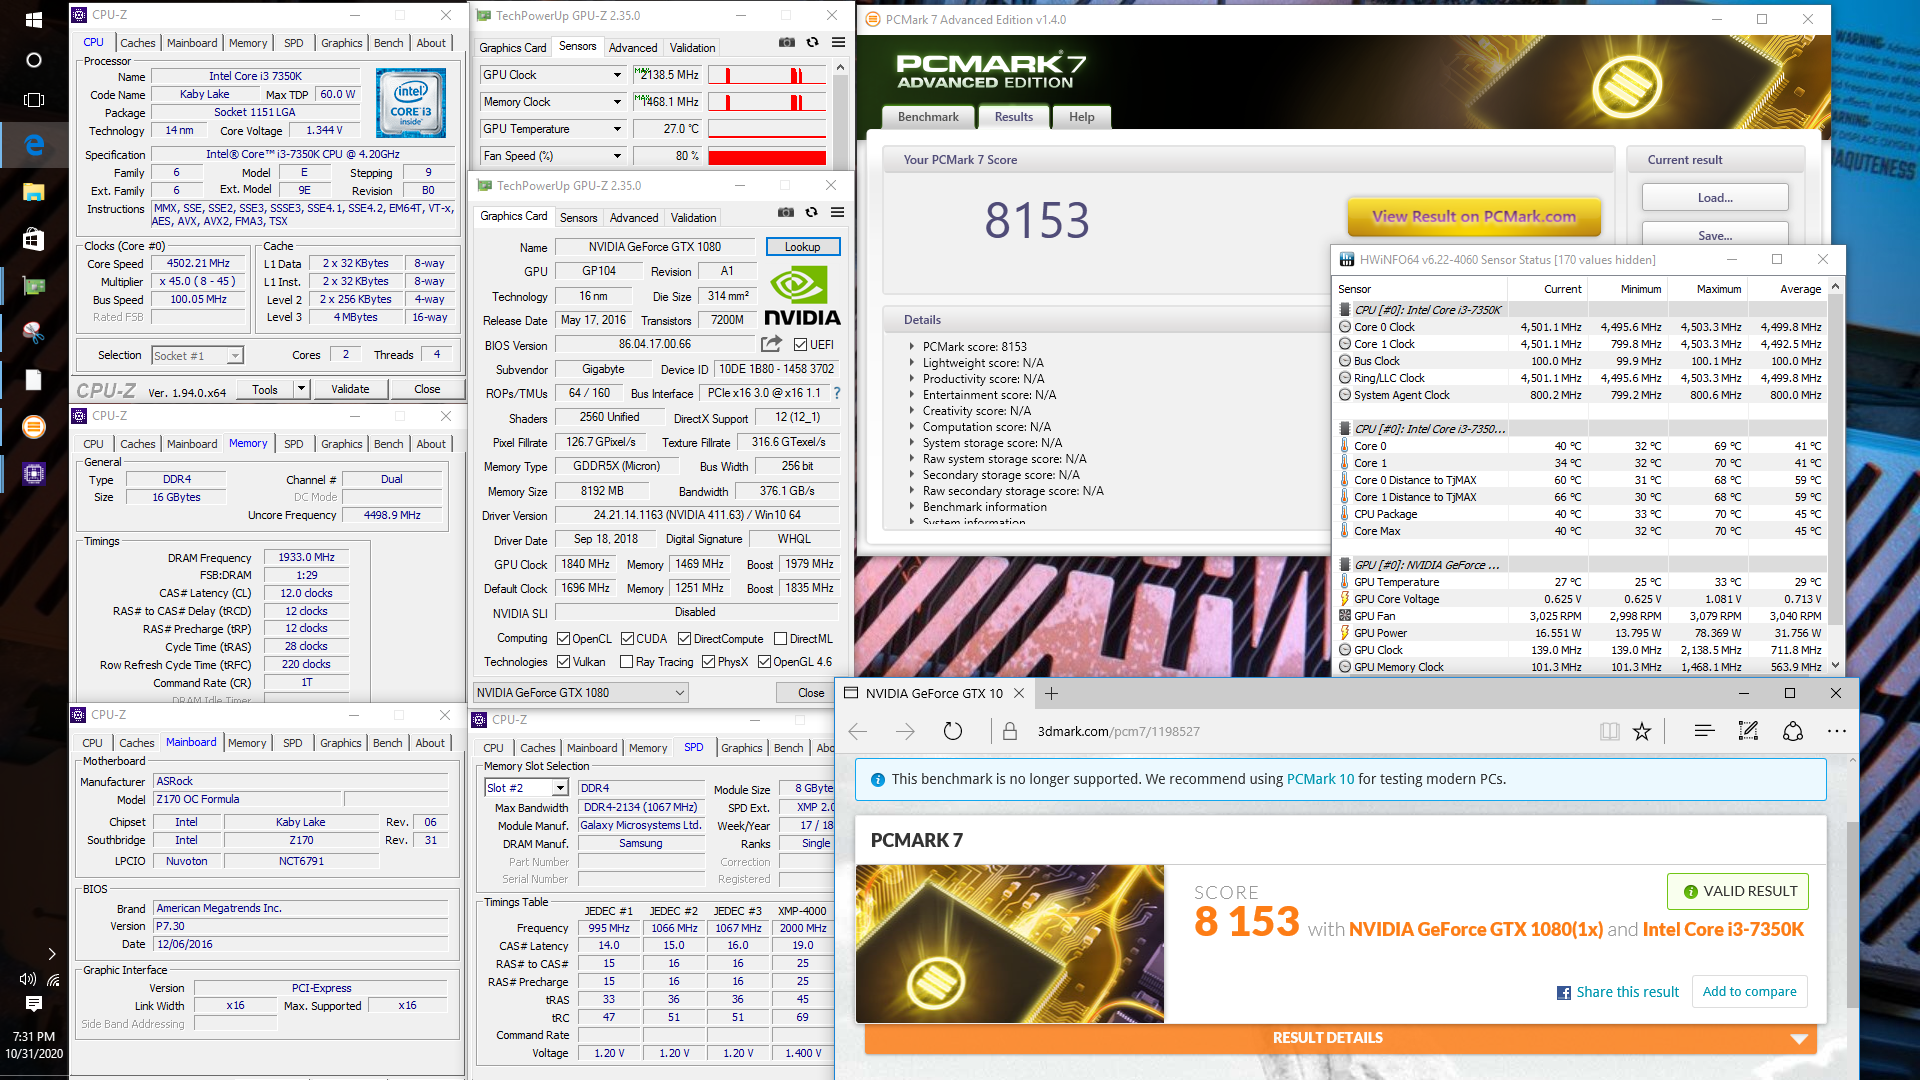Click the volume icon in system tray
1920x1080 pixels.
27,979
